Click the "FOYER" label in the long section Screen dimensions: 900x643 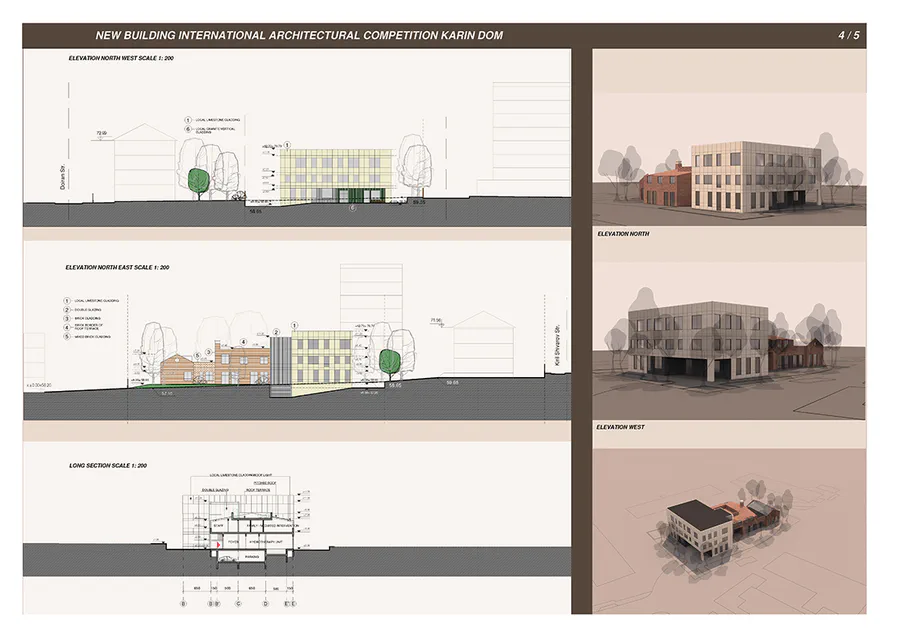[234, 541]
